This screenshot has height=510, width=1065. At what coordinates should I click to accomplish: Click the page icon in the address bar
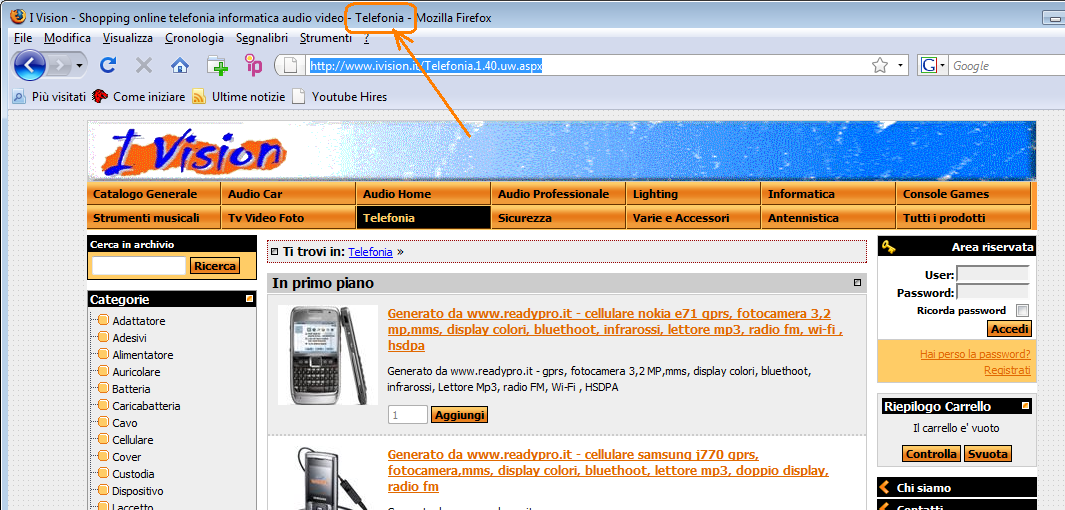pos(291,66)
